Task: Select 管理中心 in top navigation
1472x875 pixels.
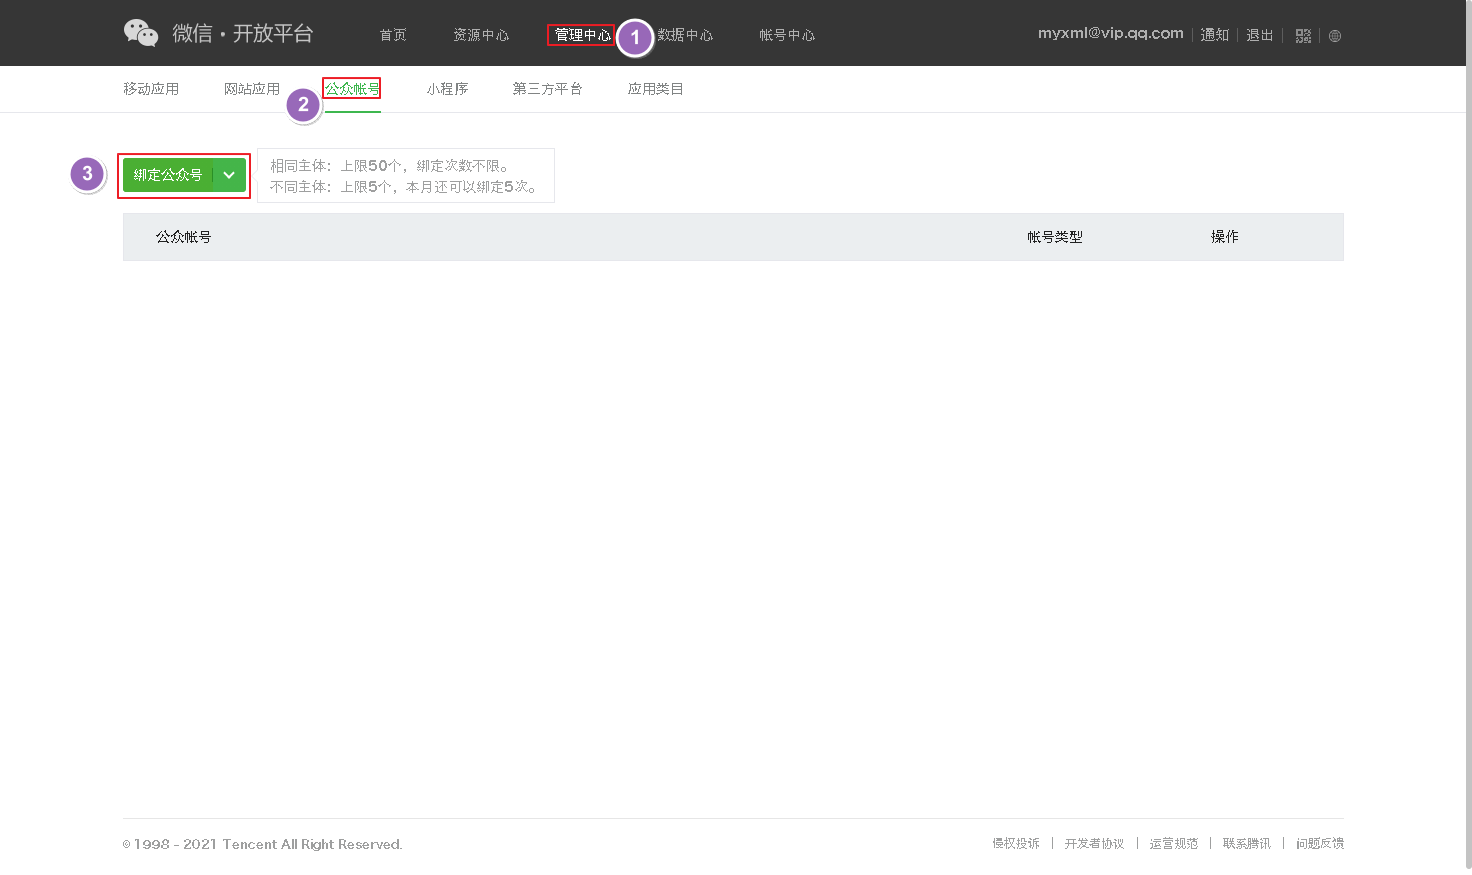Action: click(x=582, y=35)
